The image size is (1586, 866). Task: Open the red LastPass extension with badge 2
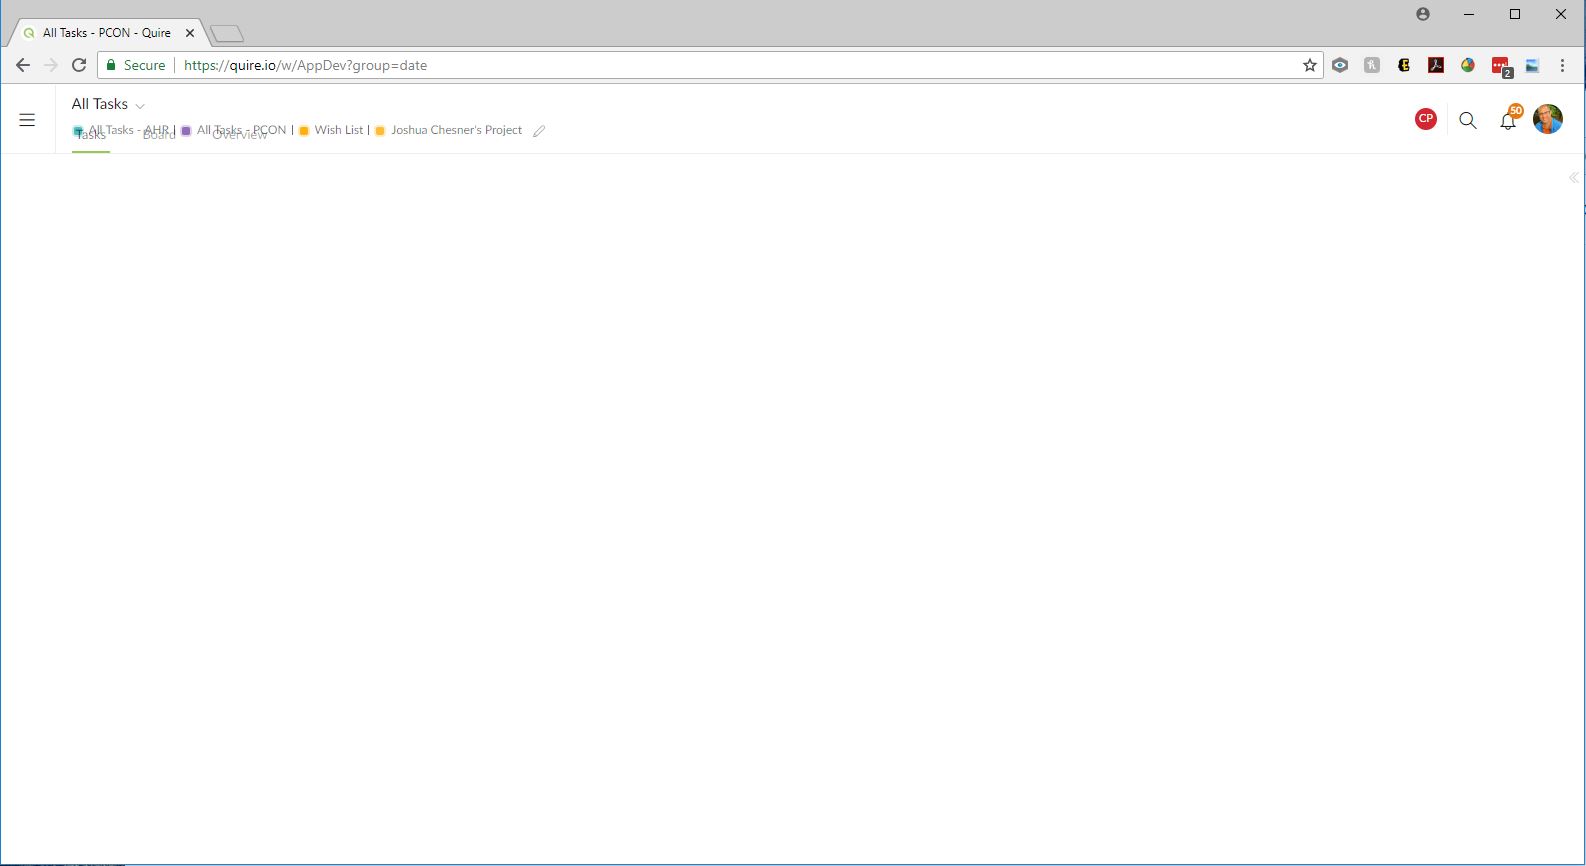click(1502, 67)
